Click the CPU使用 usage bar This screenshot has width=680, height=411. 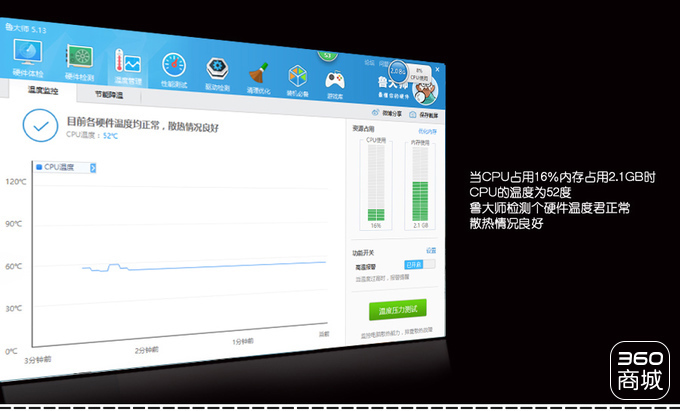click(x=376, y=183)
